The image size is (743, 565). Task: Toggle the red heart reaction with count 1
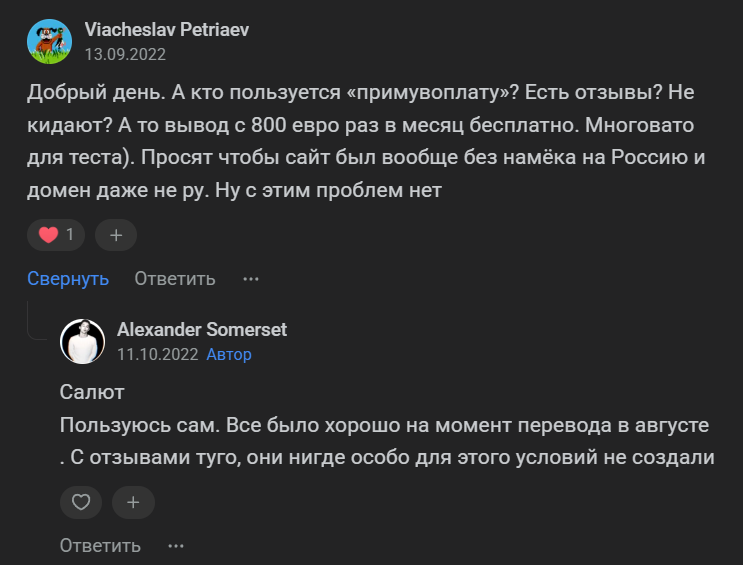[x=57, y=235]
